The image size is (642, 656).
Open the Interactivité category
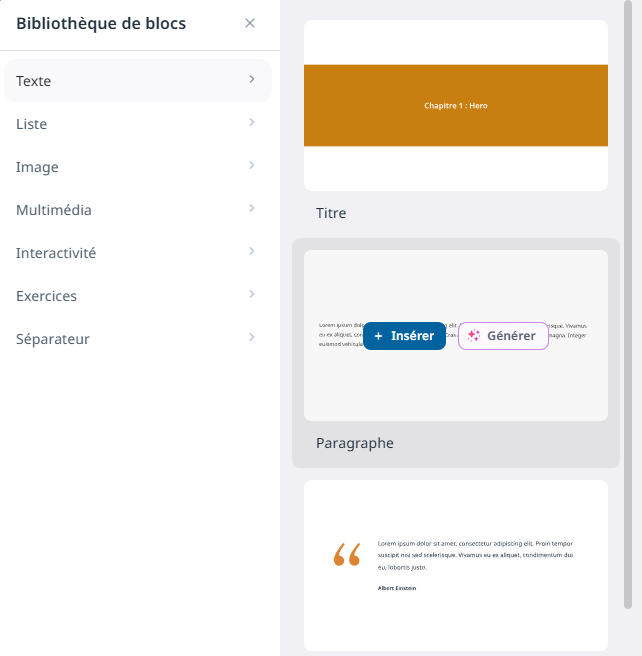tap(138, 253)
